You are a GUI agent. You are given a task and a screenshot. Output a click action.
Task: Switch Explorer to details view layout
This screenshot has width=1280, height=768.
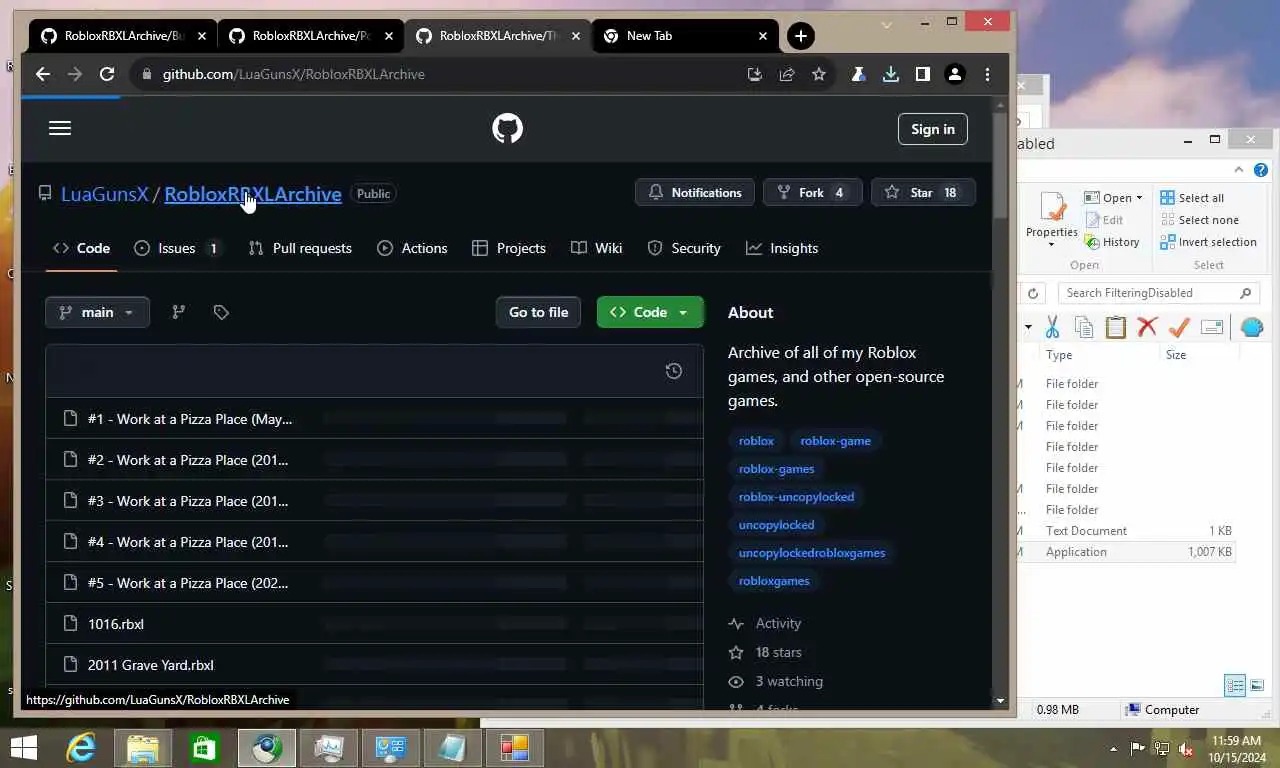click(1235, 686)
